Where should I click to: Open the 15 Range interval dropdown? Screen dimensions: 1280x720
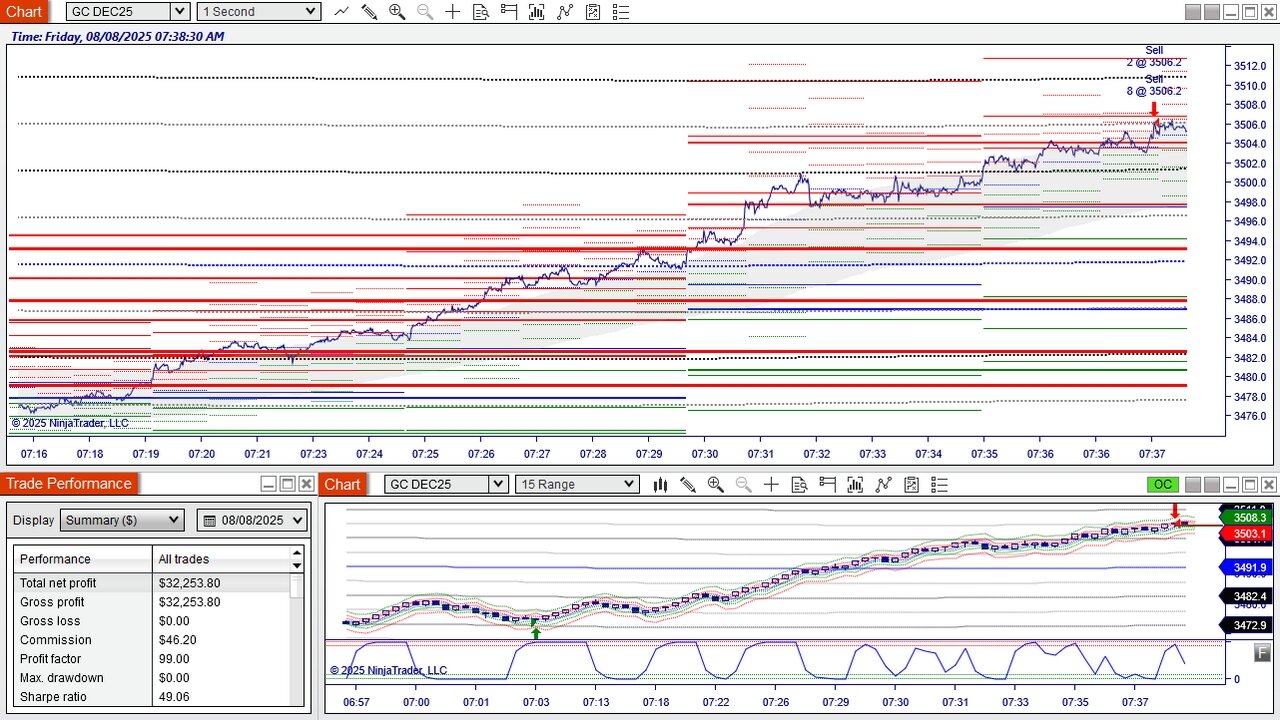[x=577, y=484]
